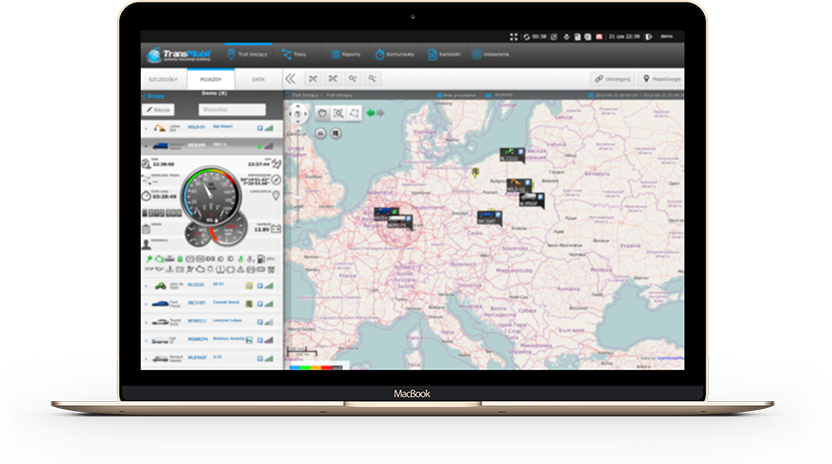Select the zoom box tool on map
The image size is (832, 464).
338,113
